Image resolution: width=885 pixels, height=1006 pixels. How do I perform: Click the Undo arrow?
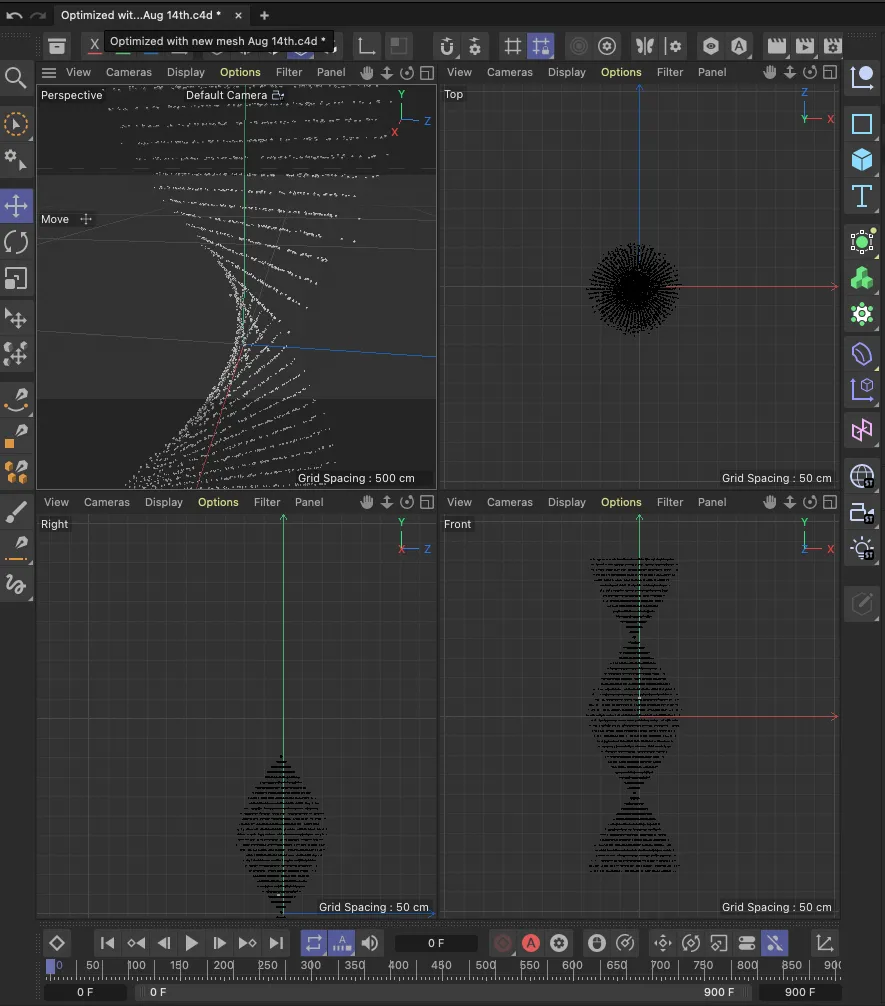[x=14, y=15]
